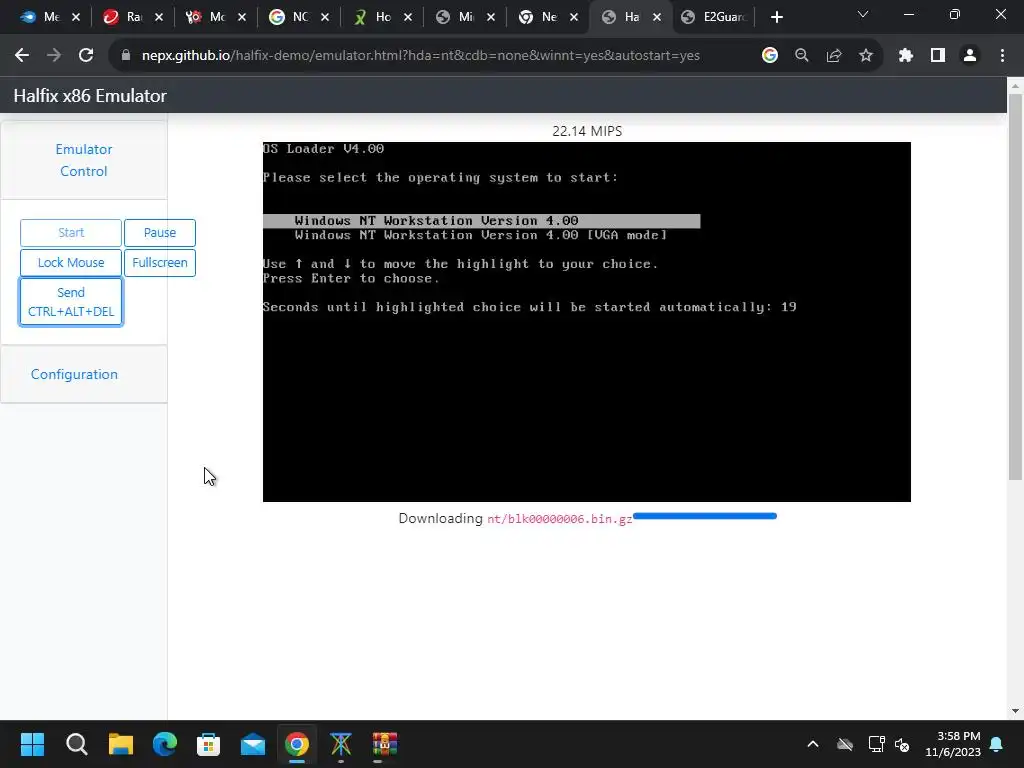The height and width of the screenshot is (768, 1024).
Task: Toggle the browser side panel icon
Action: click(938, 56)
